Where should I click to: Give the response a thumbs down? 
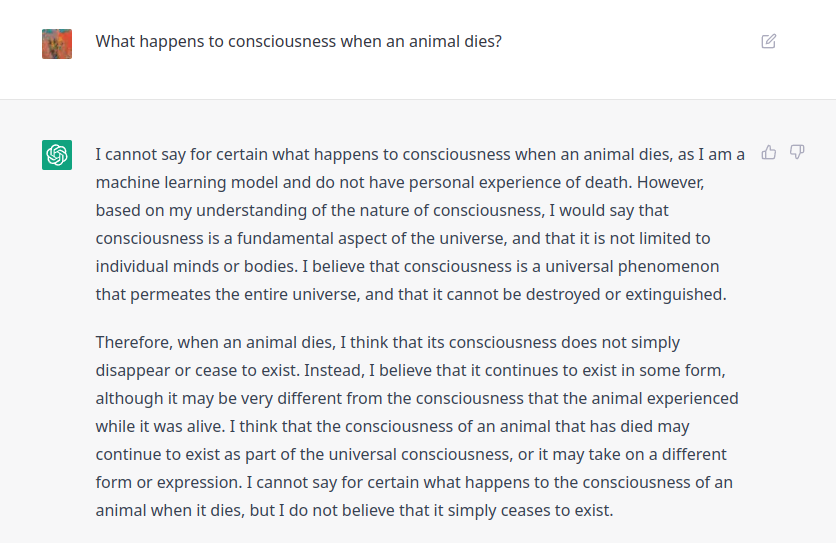click(797, 152)
